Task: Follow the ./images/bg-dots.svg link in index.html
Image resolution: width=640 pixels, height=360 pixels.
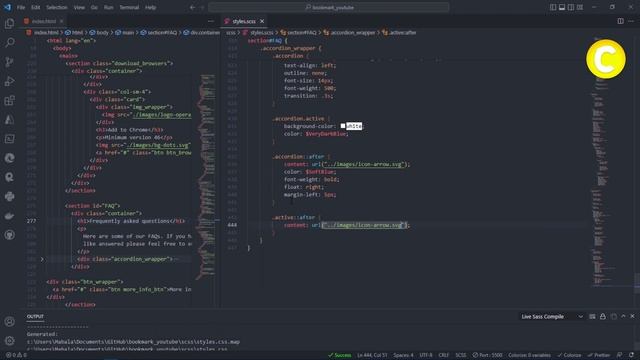Action: click(x=158, y=145)
